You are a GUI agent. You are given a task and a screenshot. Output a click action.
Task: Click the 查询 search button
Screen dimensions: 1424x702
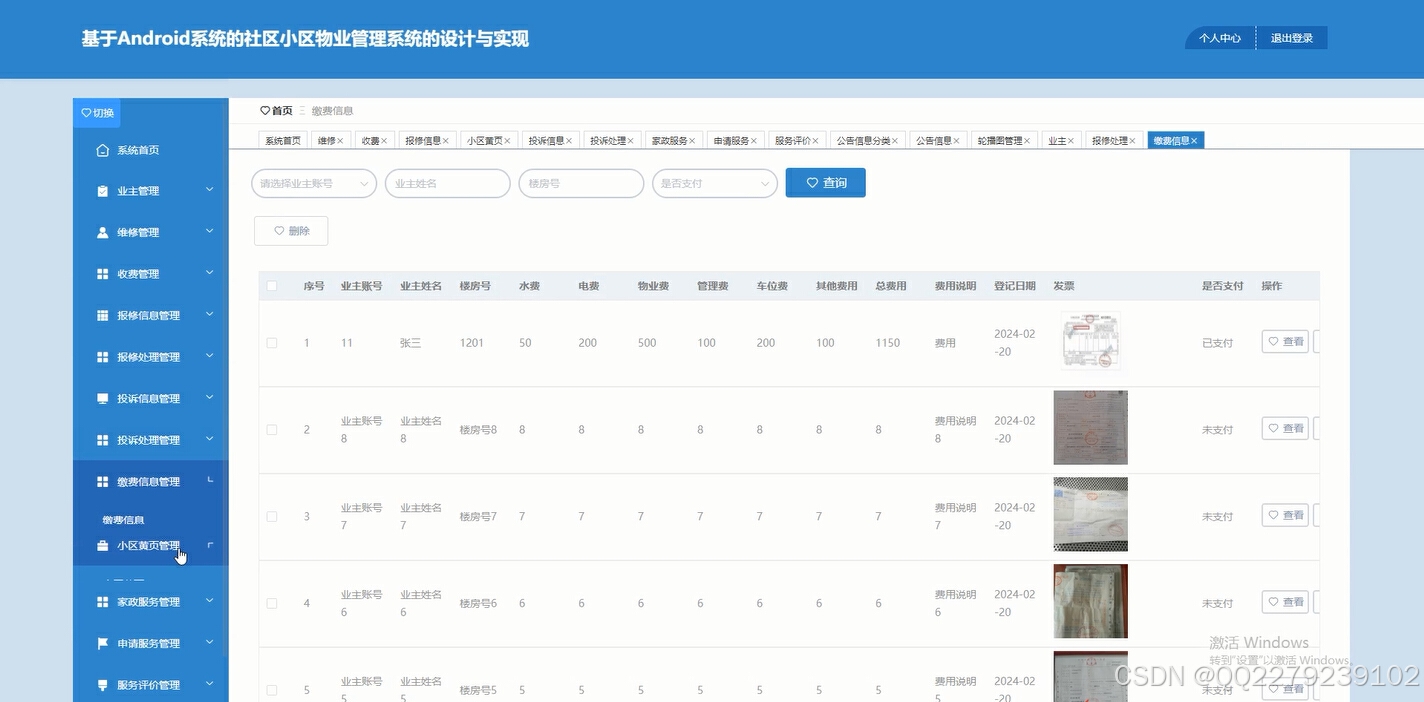825,182
